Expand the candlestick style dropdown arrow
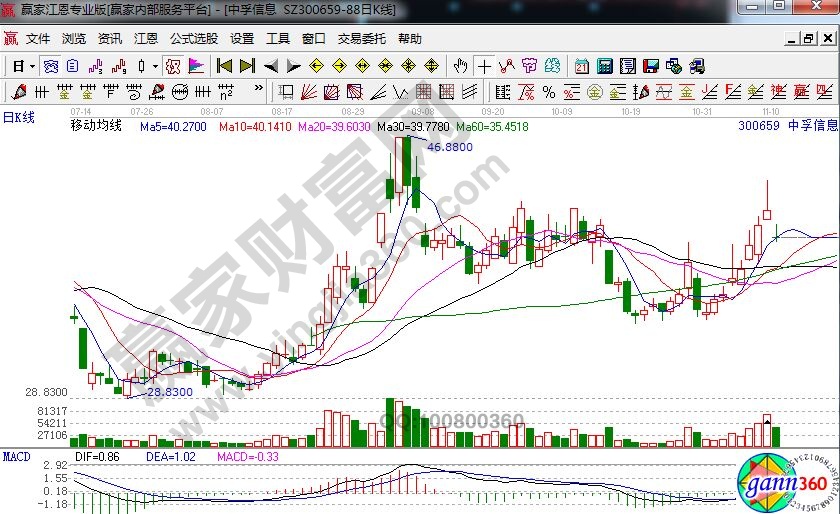The width and height of the screenshot is (840, 514). [155, 66]
